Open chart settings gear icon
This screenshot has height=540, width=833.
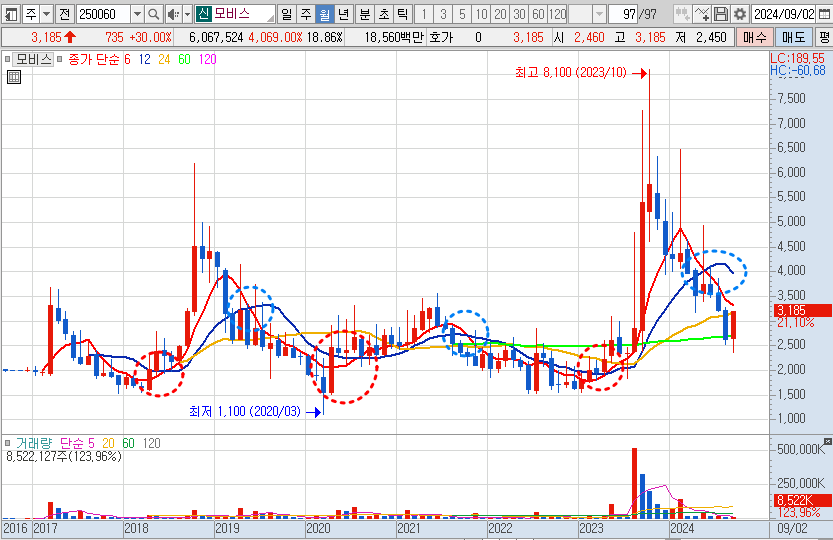coord(740,14)
